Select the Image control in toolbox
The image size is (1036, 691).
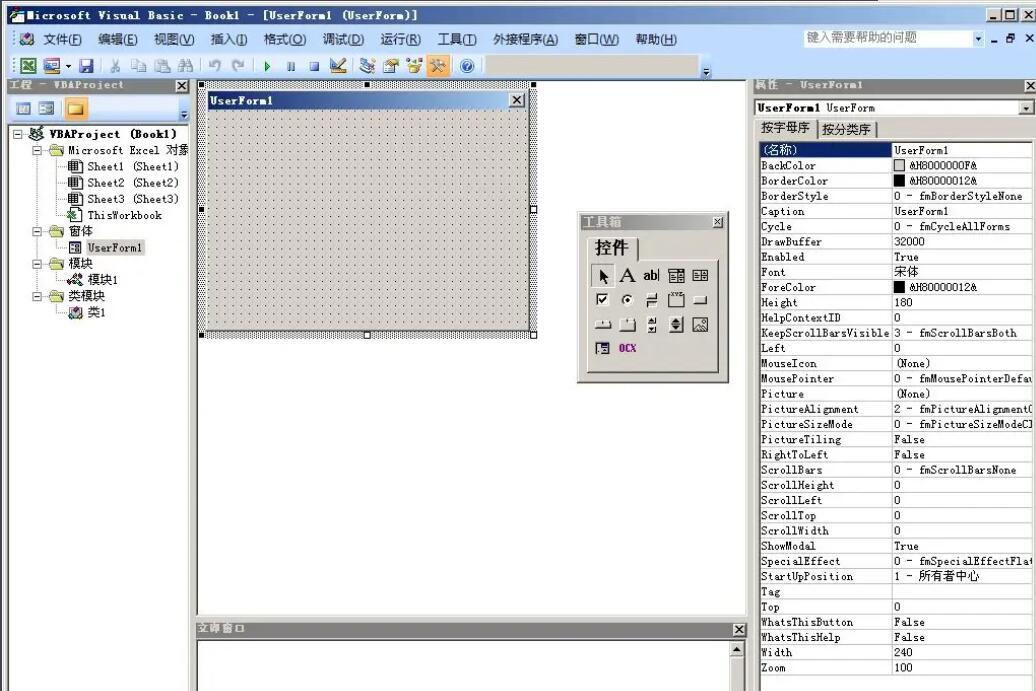point(700,324)
